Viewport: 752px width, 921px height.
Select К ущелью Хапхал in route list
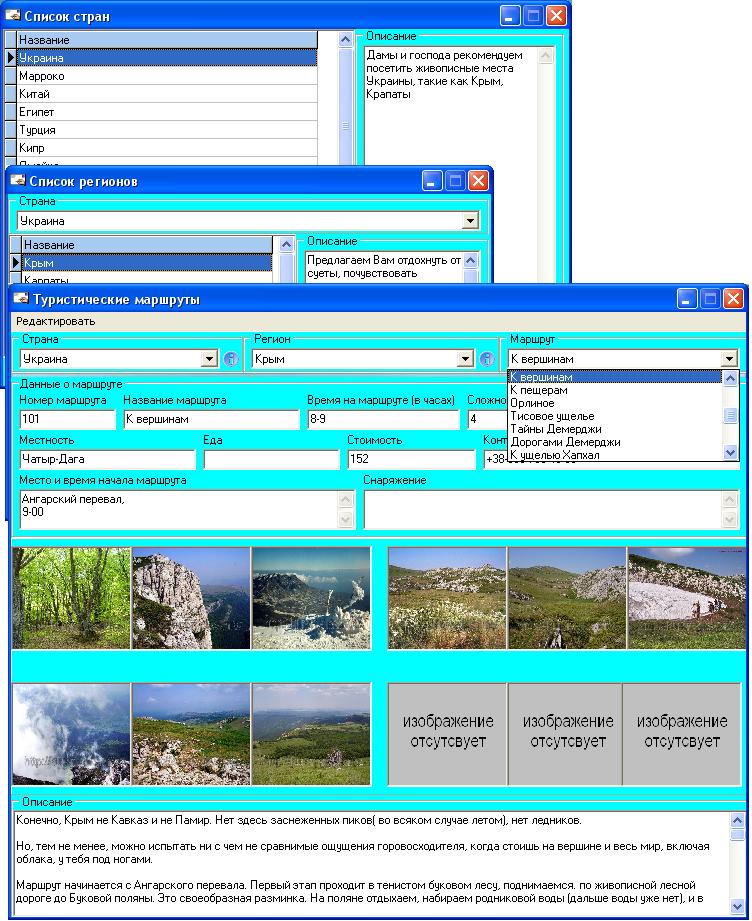pyautogui.click(x=615, y=455)
